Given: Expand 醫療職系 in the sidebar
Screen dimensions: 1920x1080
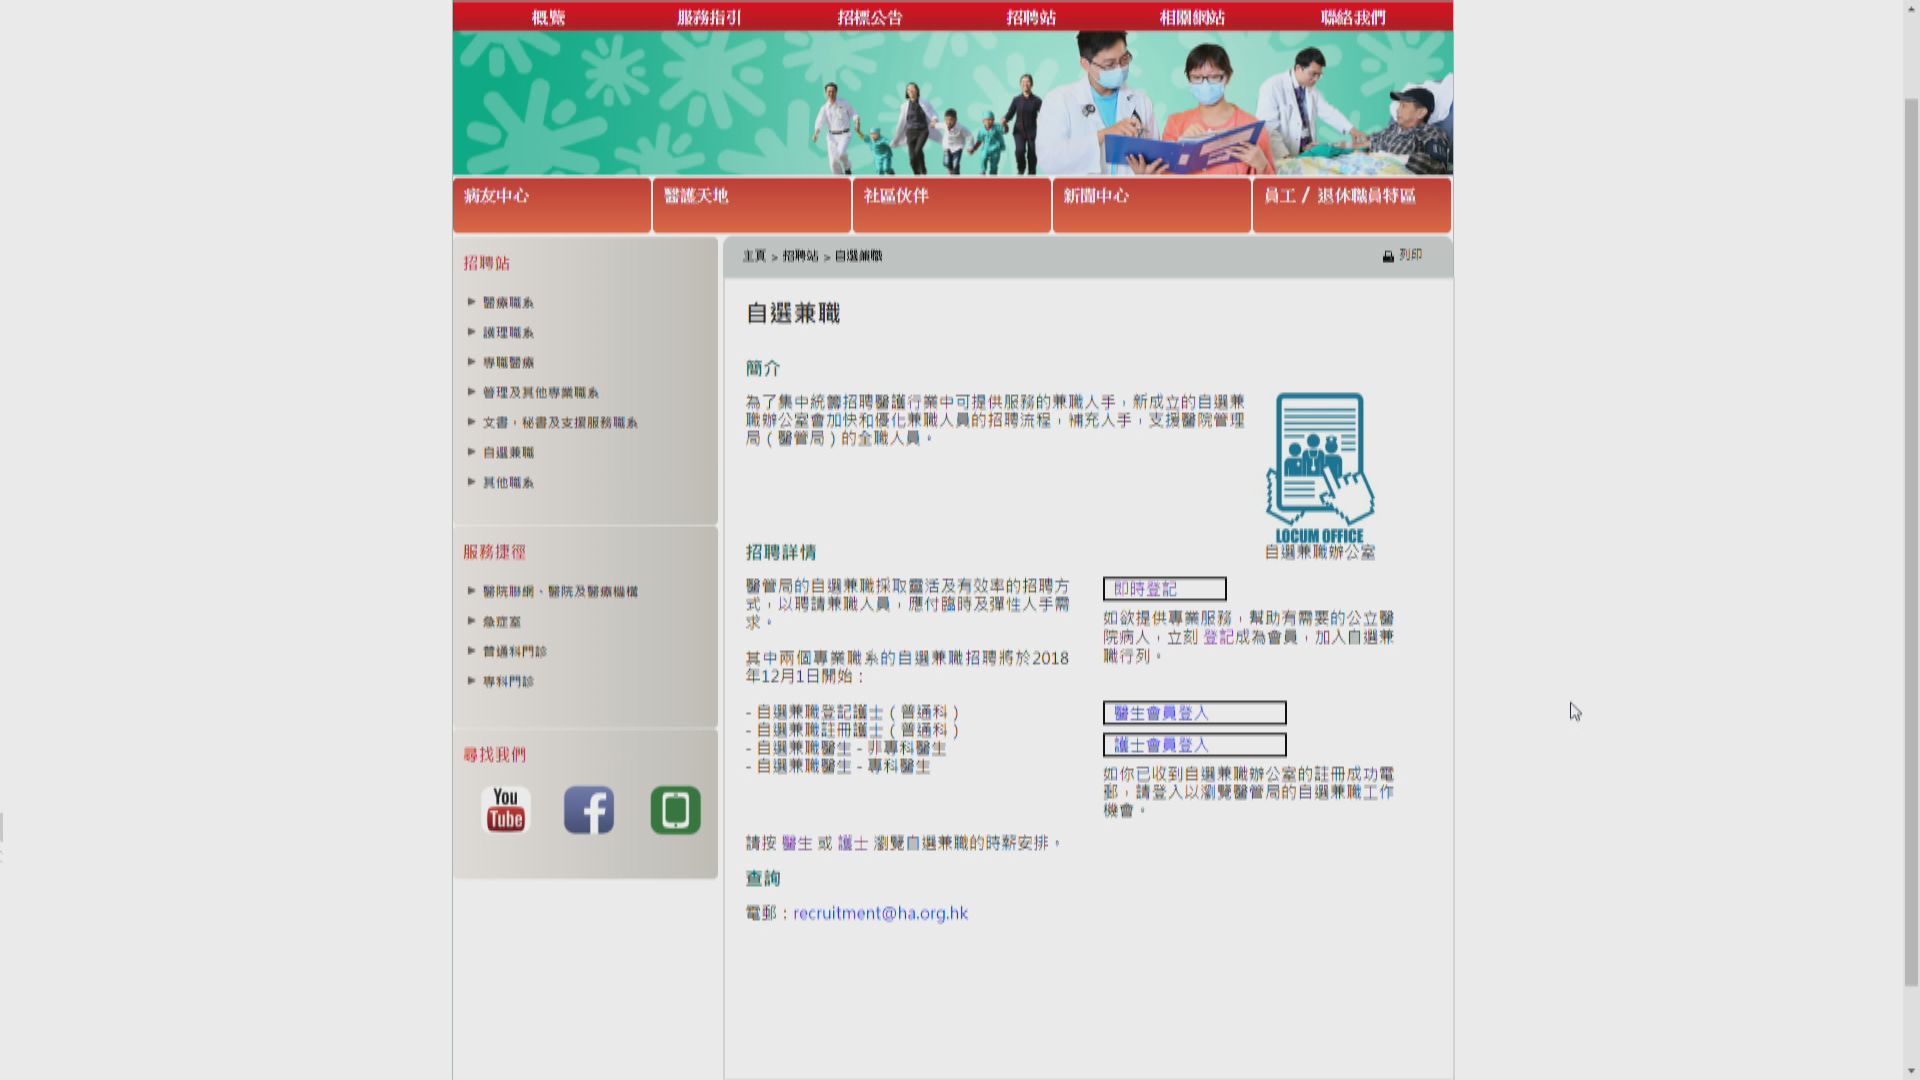Looking at the screenshot, I should tap(508, 303).
